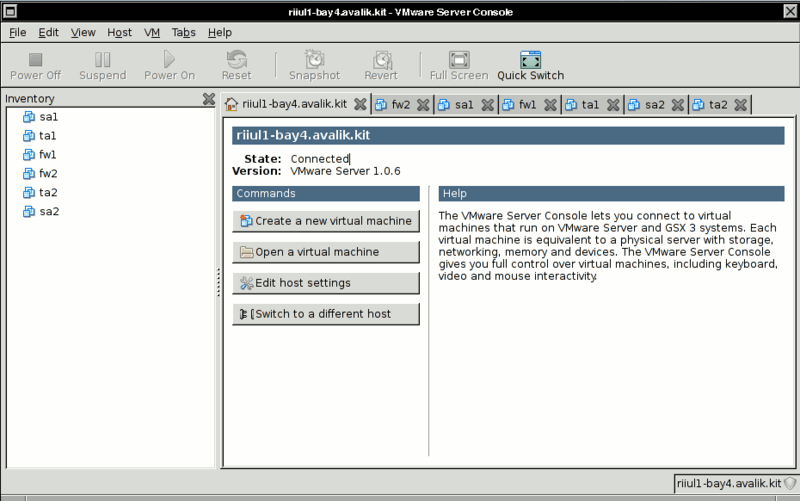Click the Power Off toolbar button
Image resolution: width=800 pixels, height=501 pixels.
tap(35, 66)
